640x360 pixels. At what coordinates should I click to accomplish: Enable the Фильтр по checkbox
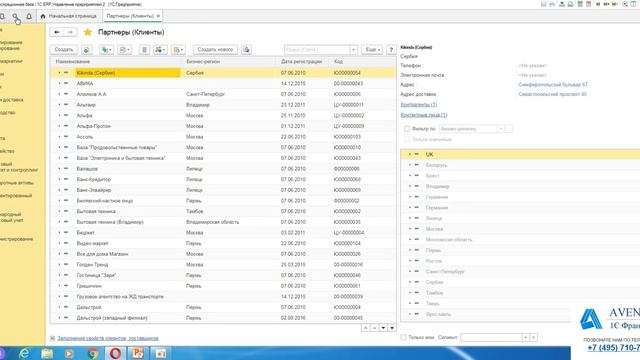[x=407, y=129]
